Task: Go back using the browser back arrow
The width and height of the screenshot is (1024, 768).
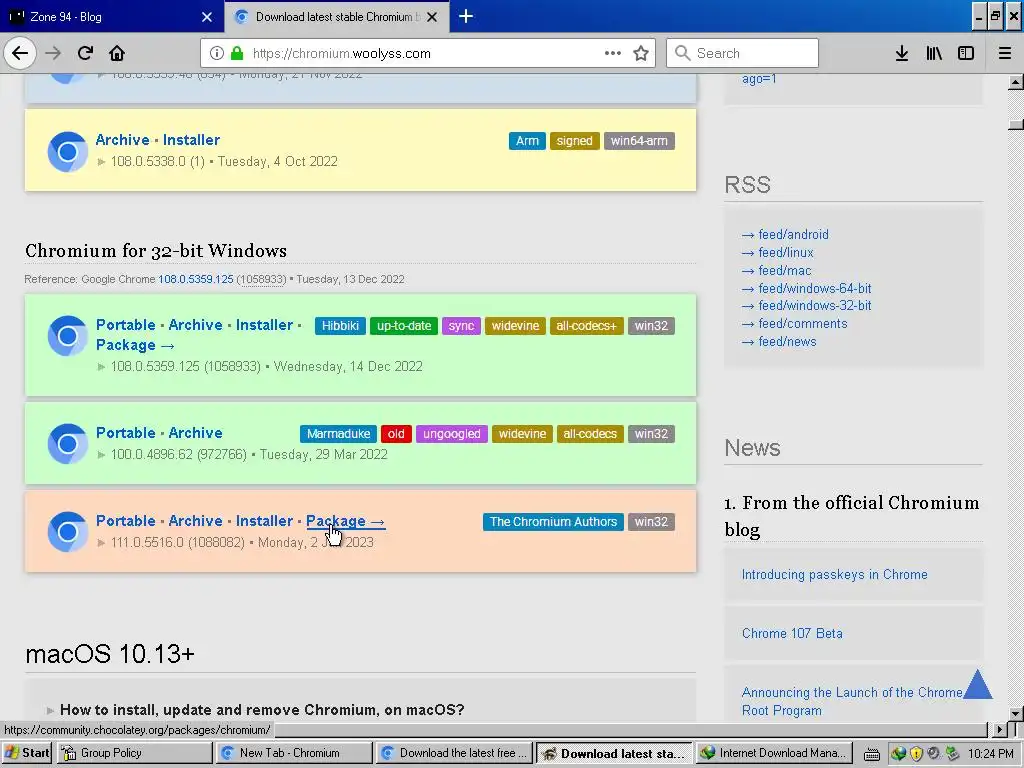Action: point(20,53)
